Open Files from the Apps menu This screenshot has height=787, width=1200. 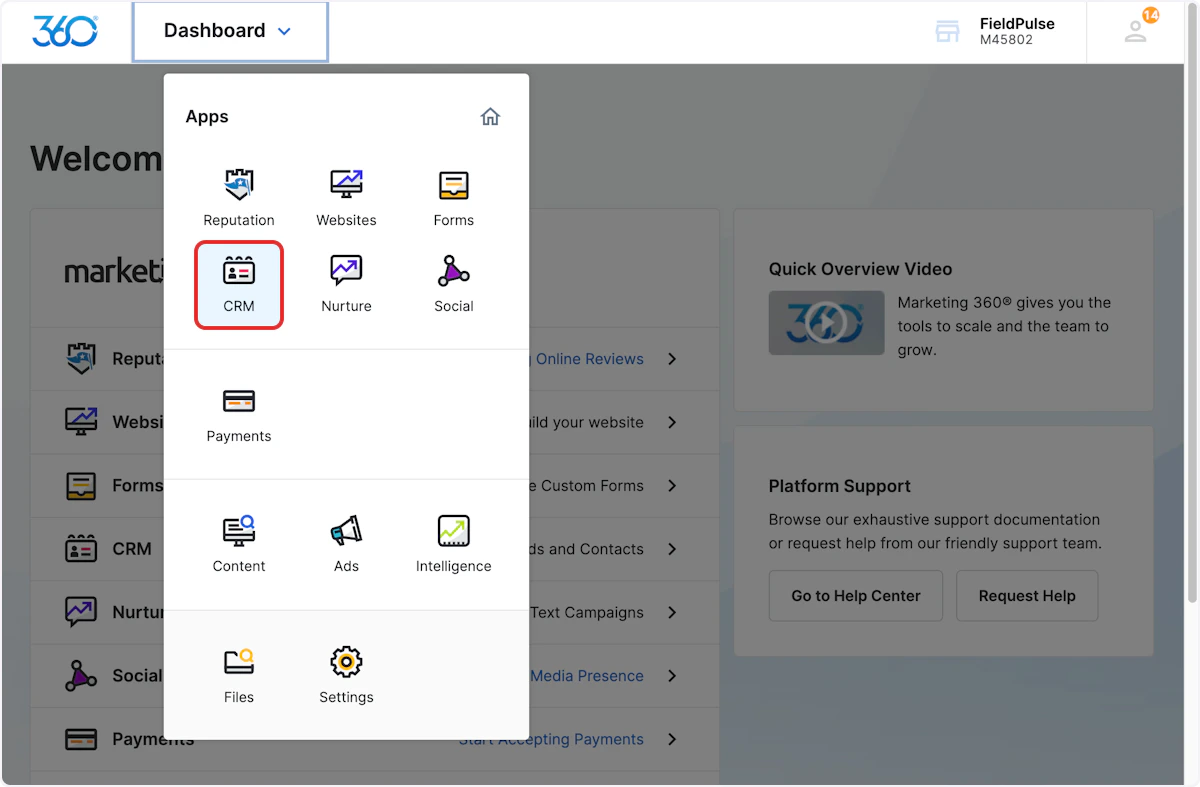239,676
